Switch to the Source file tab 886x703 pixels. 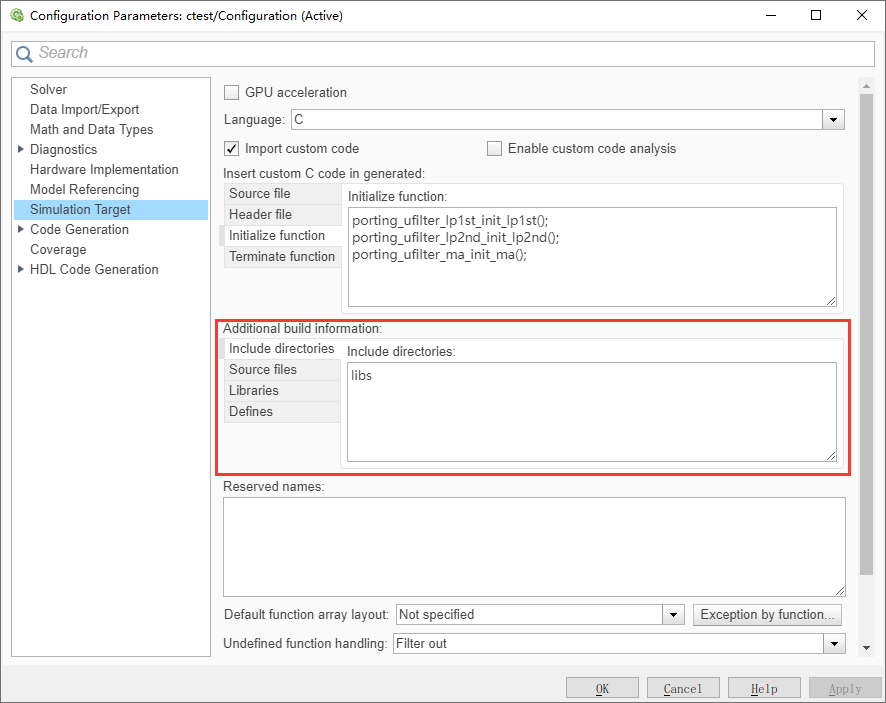point(283,194)
